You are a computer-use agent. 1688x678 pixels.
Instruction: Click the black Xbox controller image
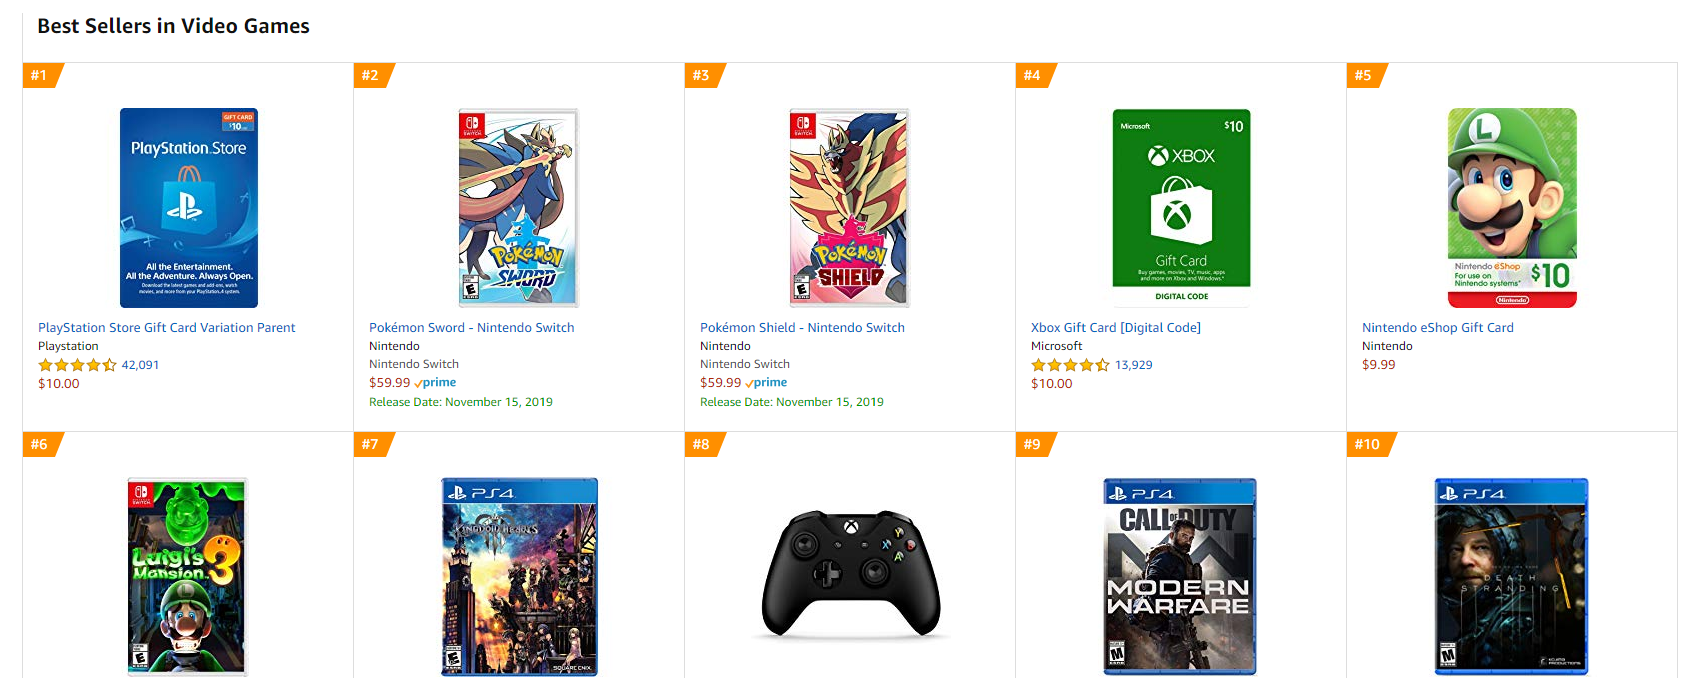pos(851,574)
